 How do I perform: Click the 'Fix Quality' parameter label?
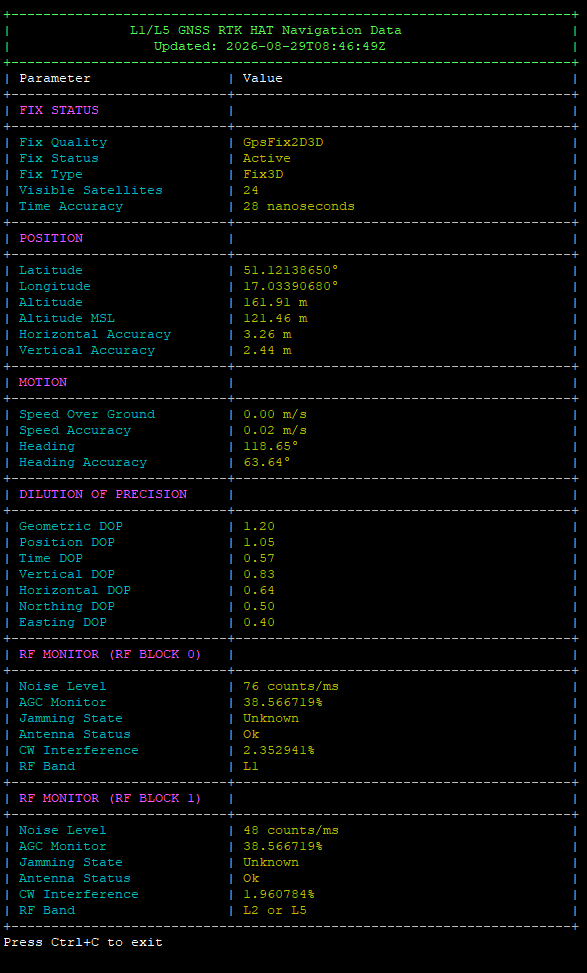pyautogui.click(x=63, y=142)
